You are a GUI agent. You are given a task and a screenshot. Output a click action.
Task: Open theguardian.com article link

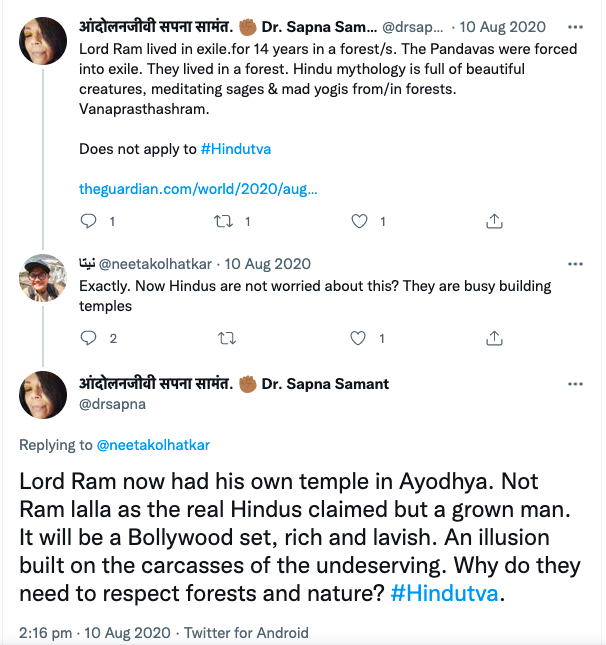[x=198, y=188]
